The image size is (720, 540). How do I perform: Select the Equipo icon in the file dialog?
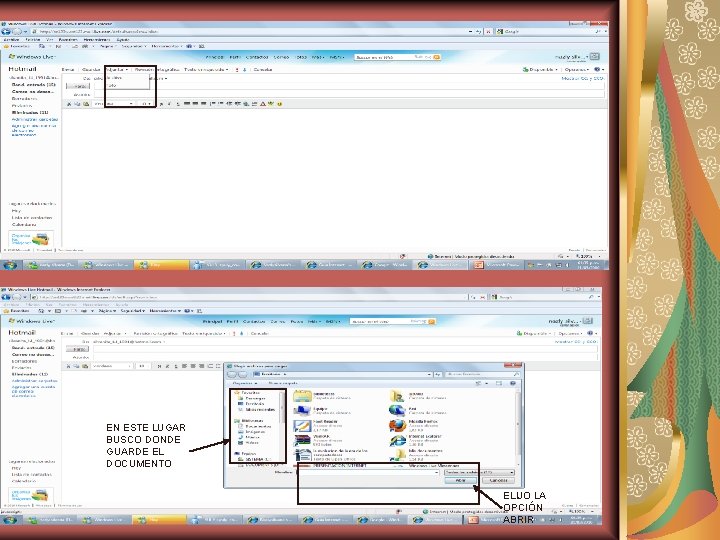click(x=302, y=411)
